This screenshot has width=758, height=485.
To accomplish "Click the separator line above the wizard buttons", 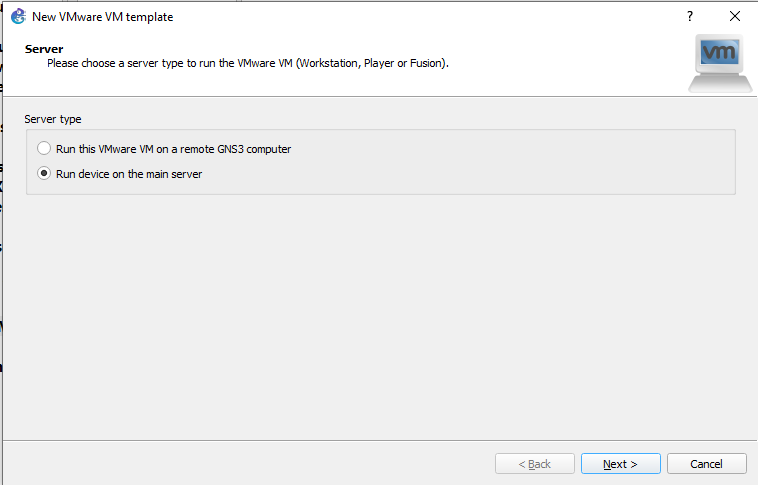I will [380, 441].
